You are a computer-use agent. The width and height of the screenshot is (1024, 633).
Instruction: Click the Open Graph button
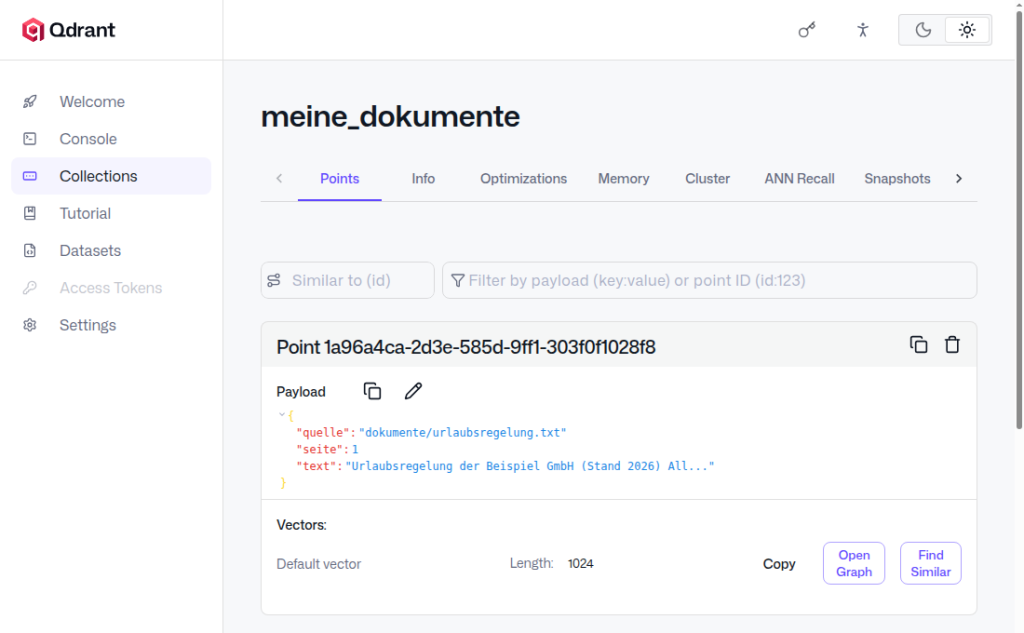click(x=854, y=563)
